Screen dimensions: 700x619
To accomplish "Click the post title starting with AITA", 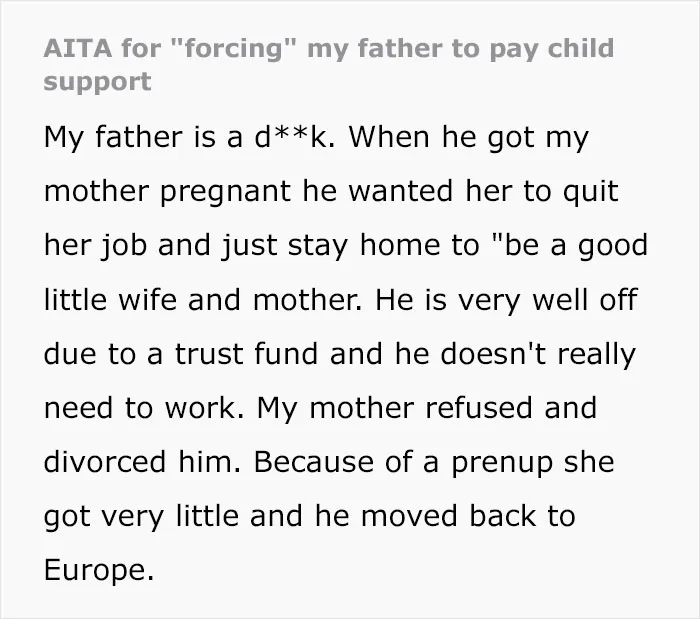I will pyautogui.click(x=329, y=65).
